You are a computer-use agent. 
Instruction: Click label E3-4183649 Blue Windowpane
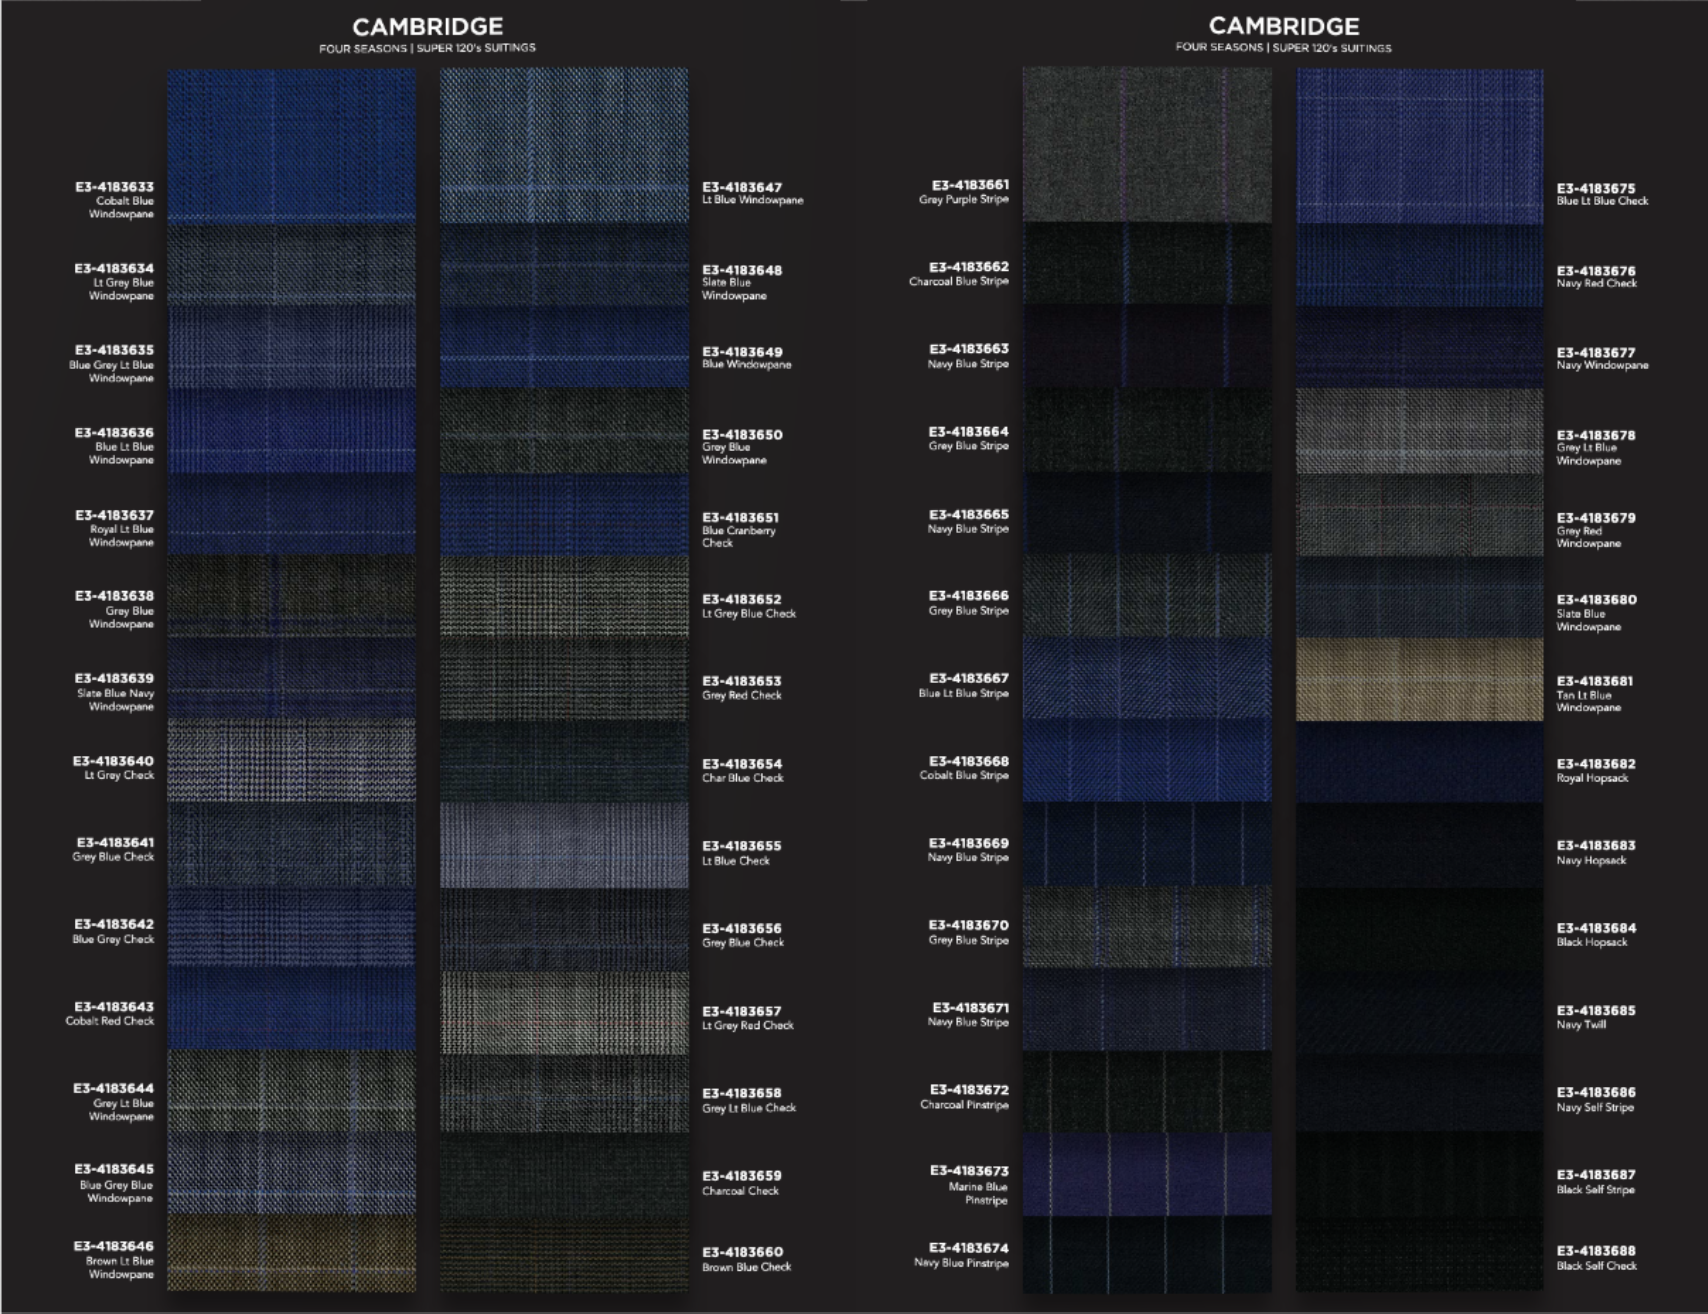pyautogui.click(x=746, y=358)
